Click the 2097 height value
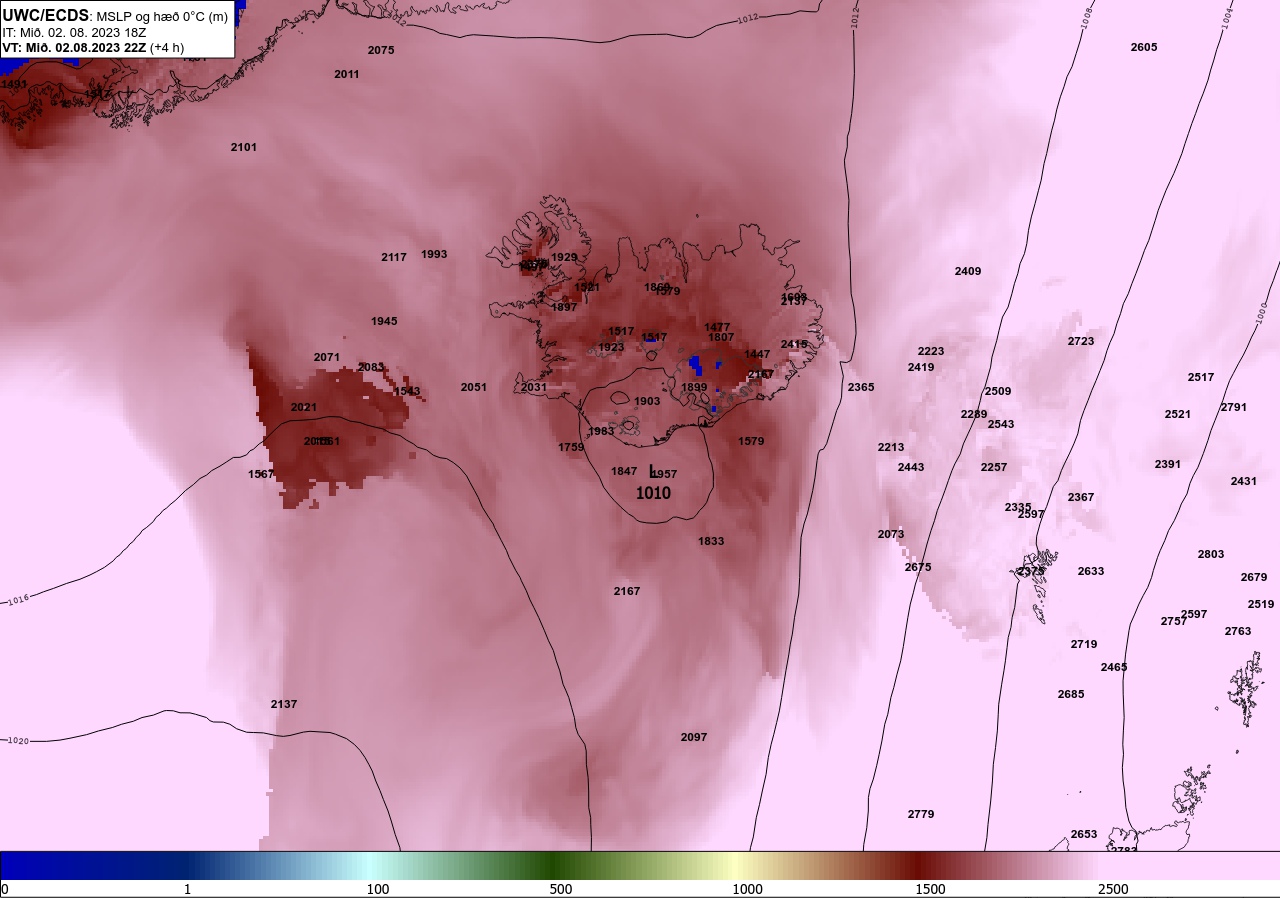 pos(694,737)
